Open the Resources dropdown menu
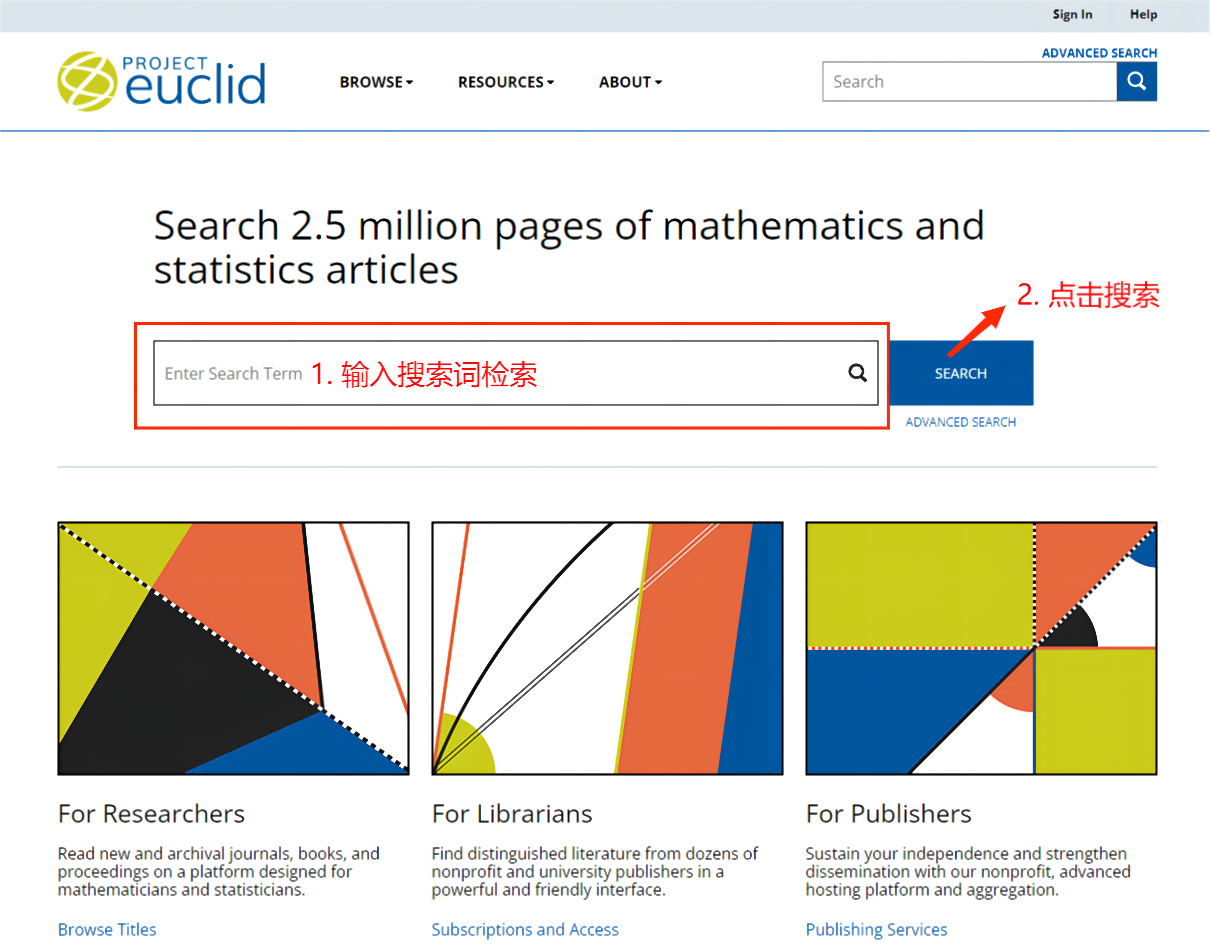Screen dimensions: 1211x947 coord(505,82)
